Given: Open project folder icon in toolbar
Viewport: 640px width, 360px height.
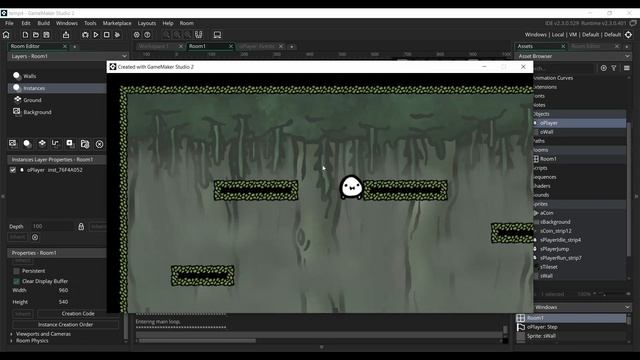Looking at the screenshot, I should tap(36, 35).
